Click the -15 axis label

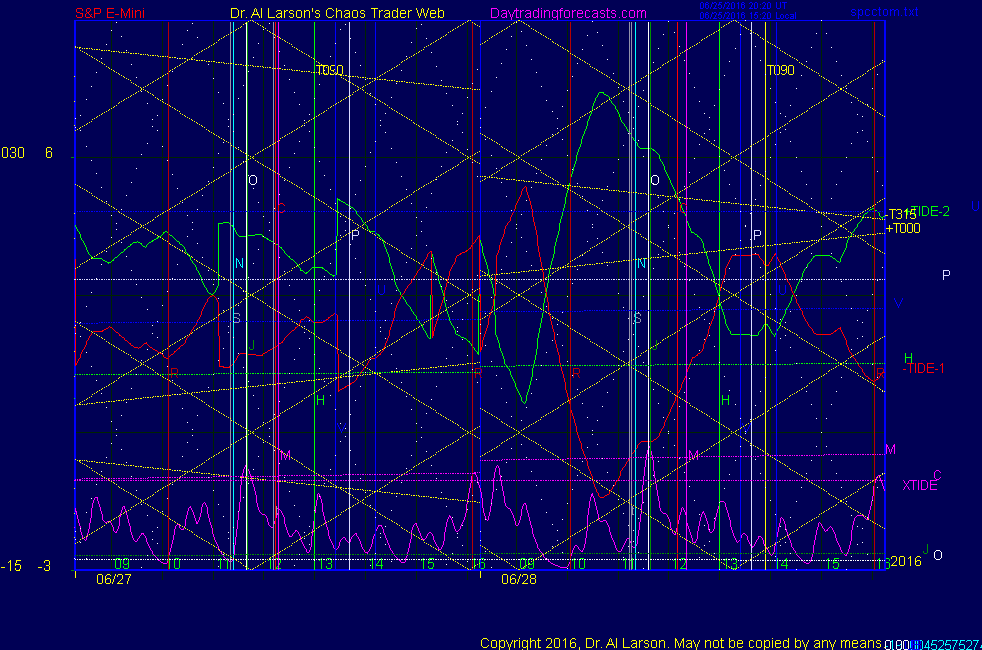pyautogui.click(x=11, y=566)
